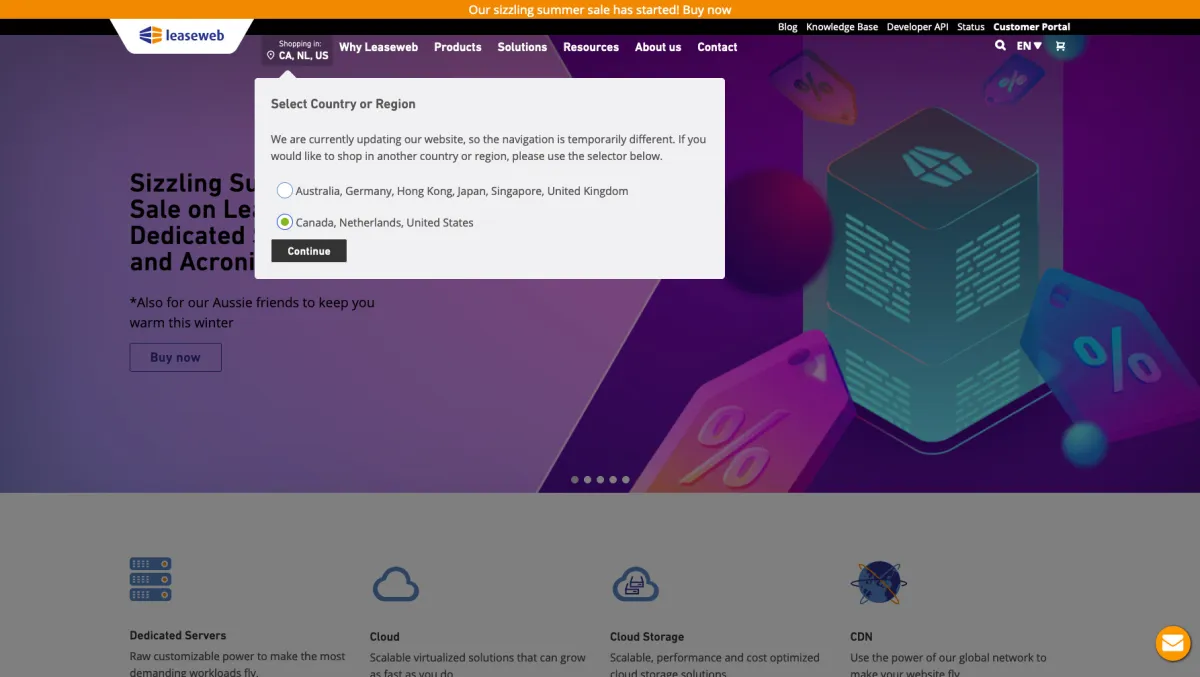Viewport: 1200px width, 677px height.
Task: Click the orange mail chat icon
Action: pos(1172,643)
